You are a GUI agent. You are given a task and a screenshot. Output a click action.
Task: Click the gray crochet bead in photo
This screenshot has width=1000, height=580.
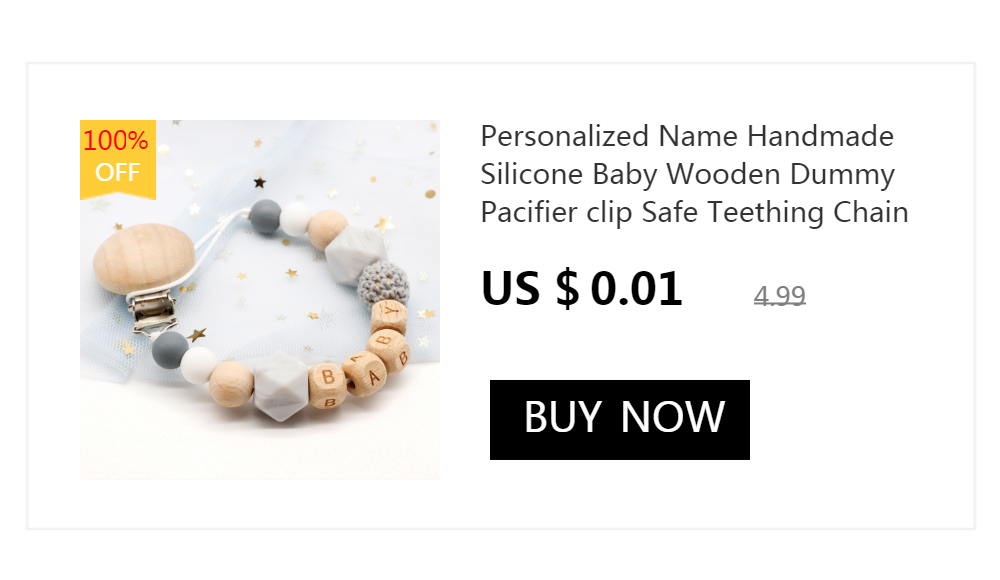click(x=383, y=282)
